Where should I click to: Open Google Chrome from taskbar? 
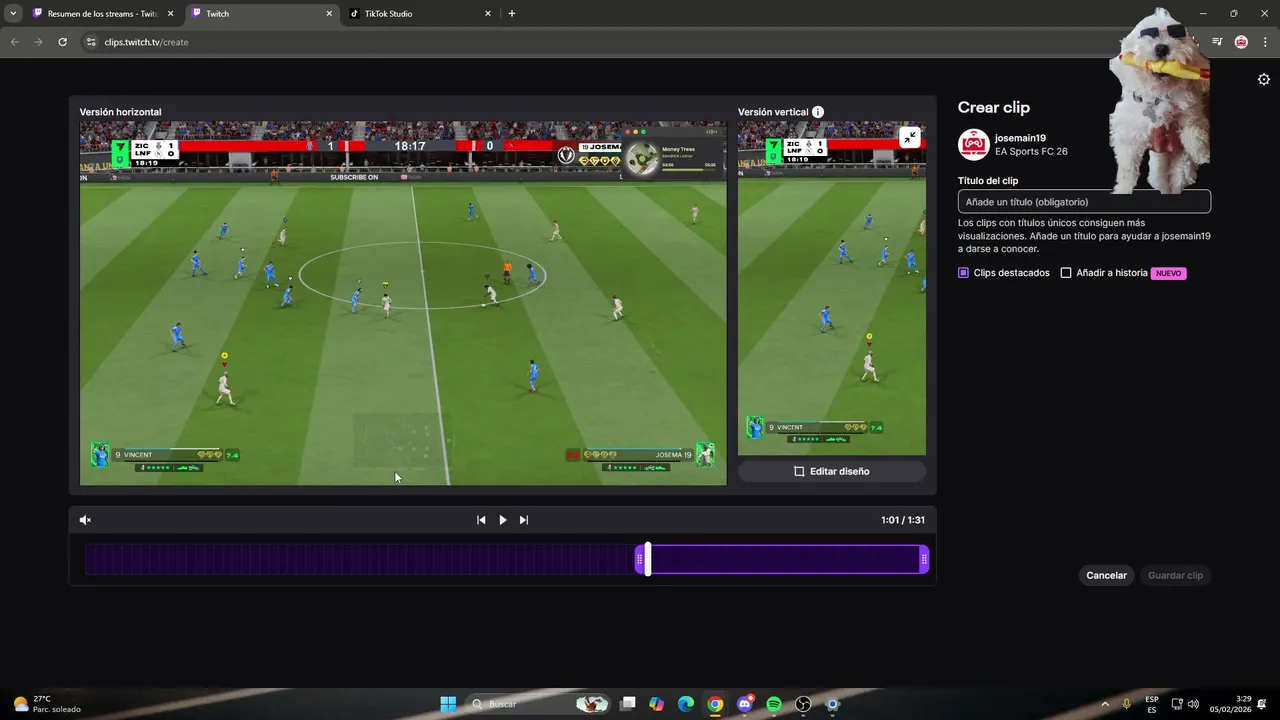[x=715, y=704]
